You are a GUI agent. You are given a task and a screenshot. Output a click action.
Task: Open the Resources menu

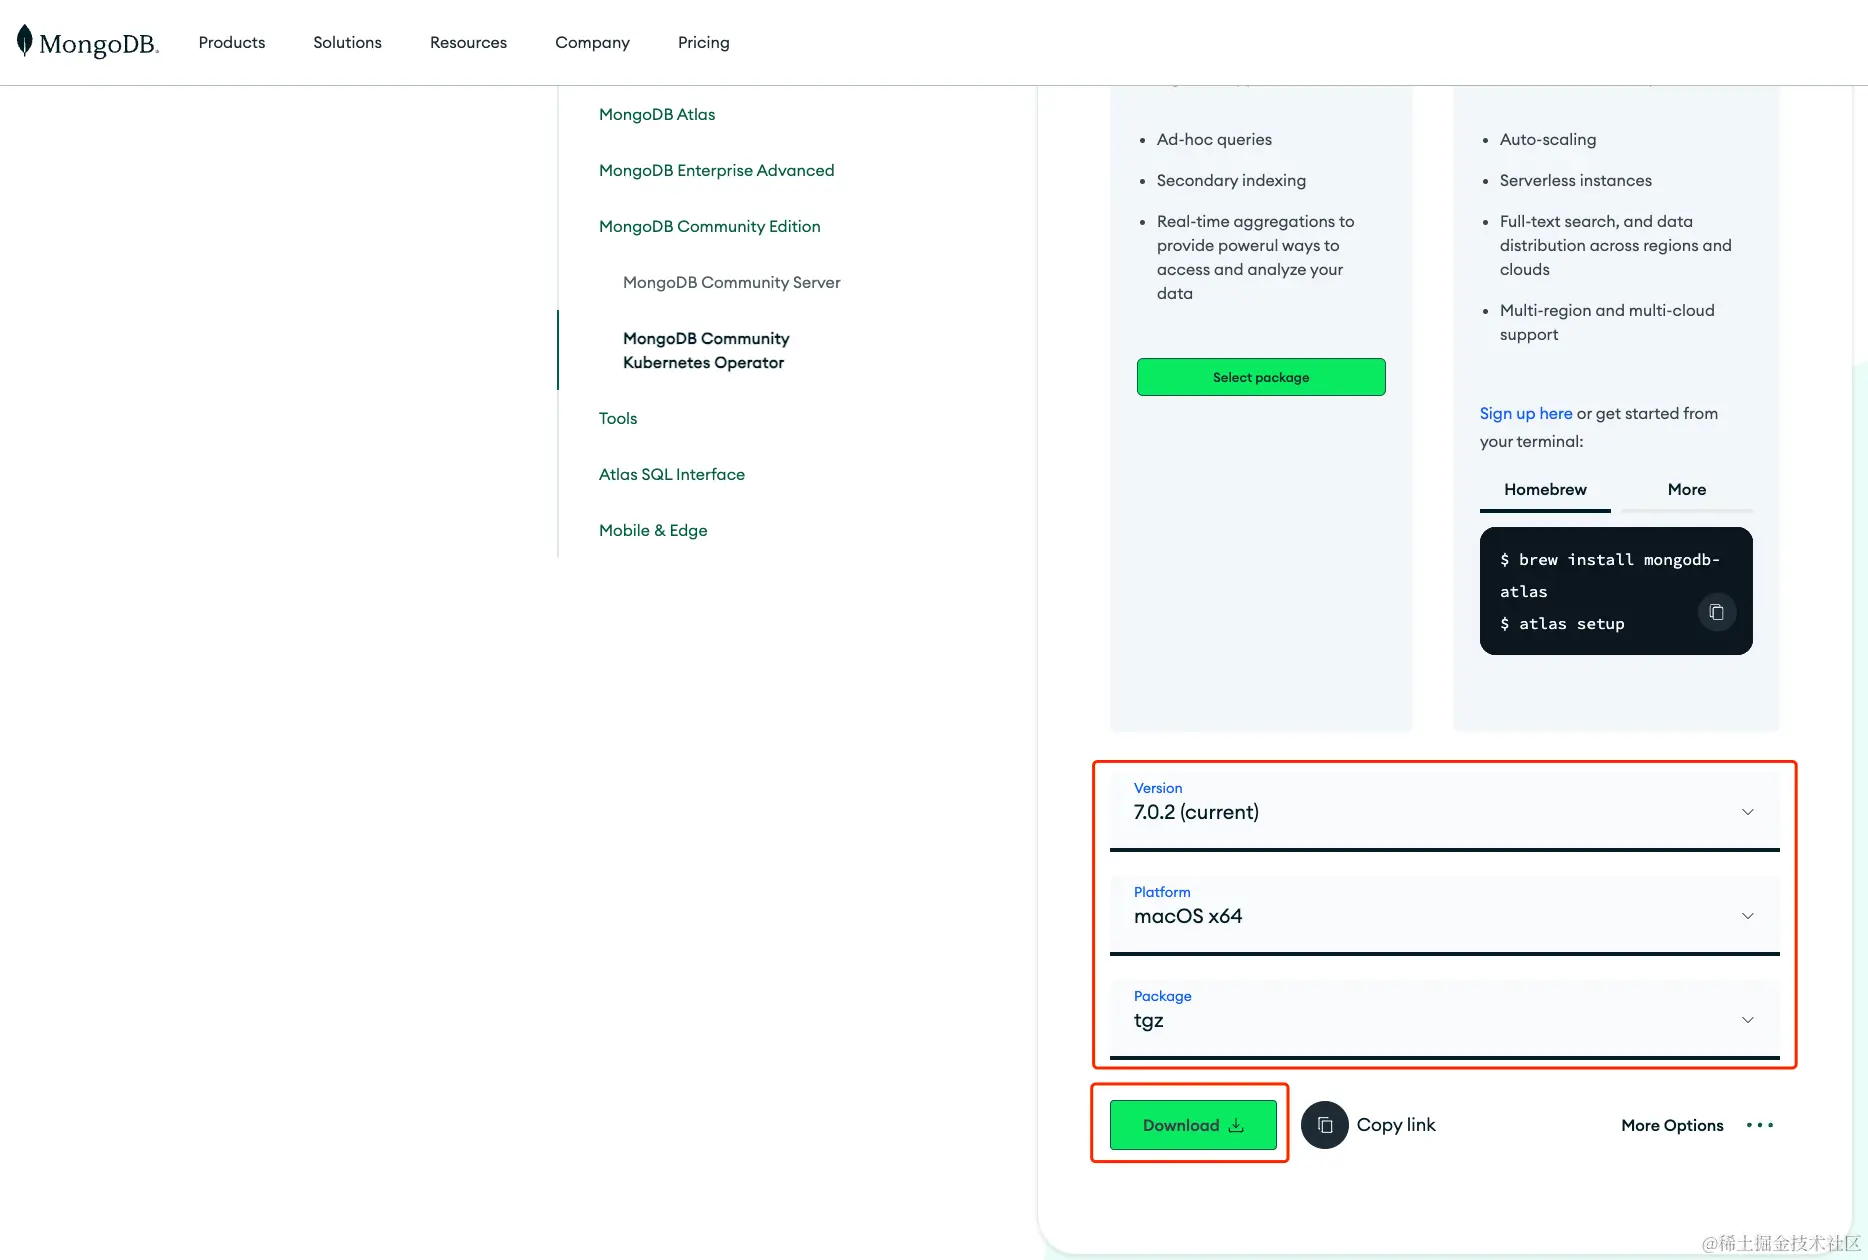[468, 42]
